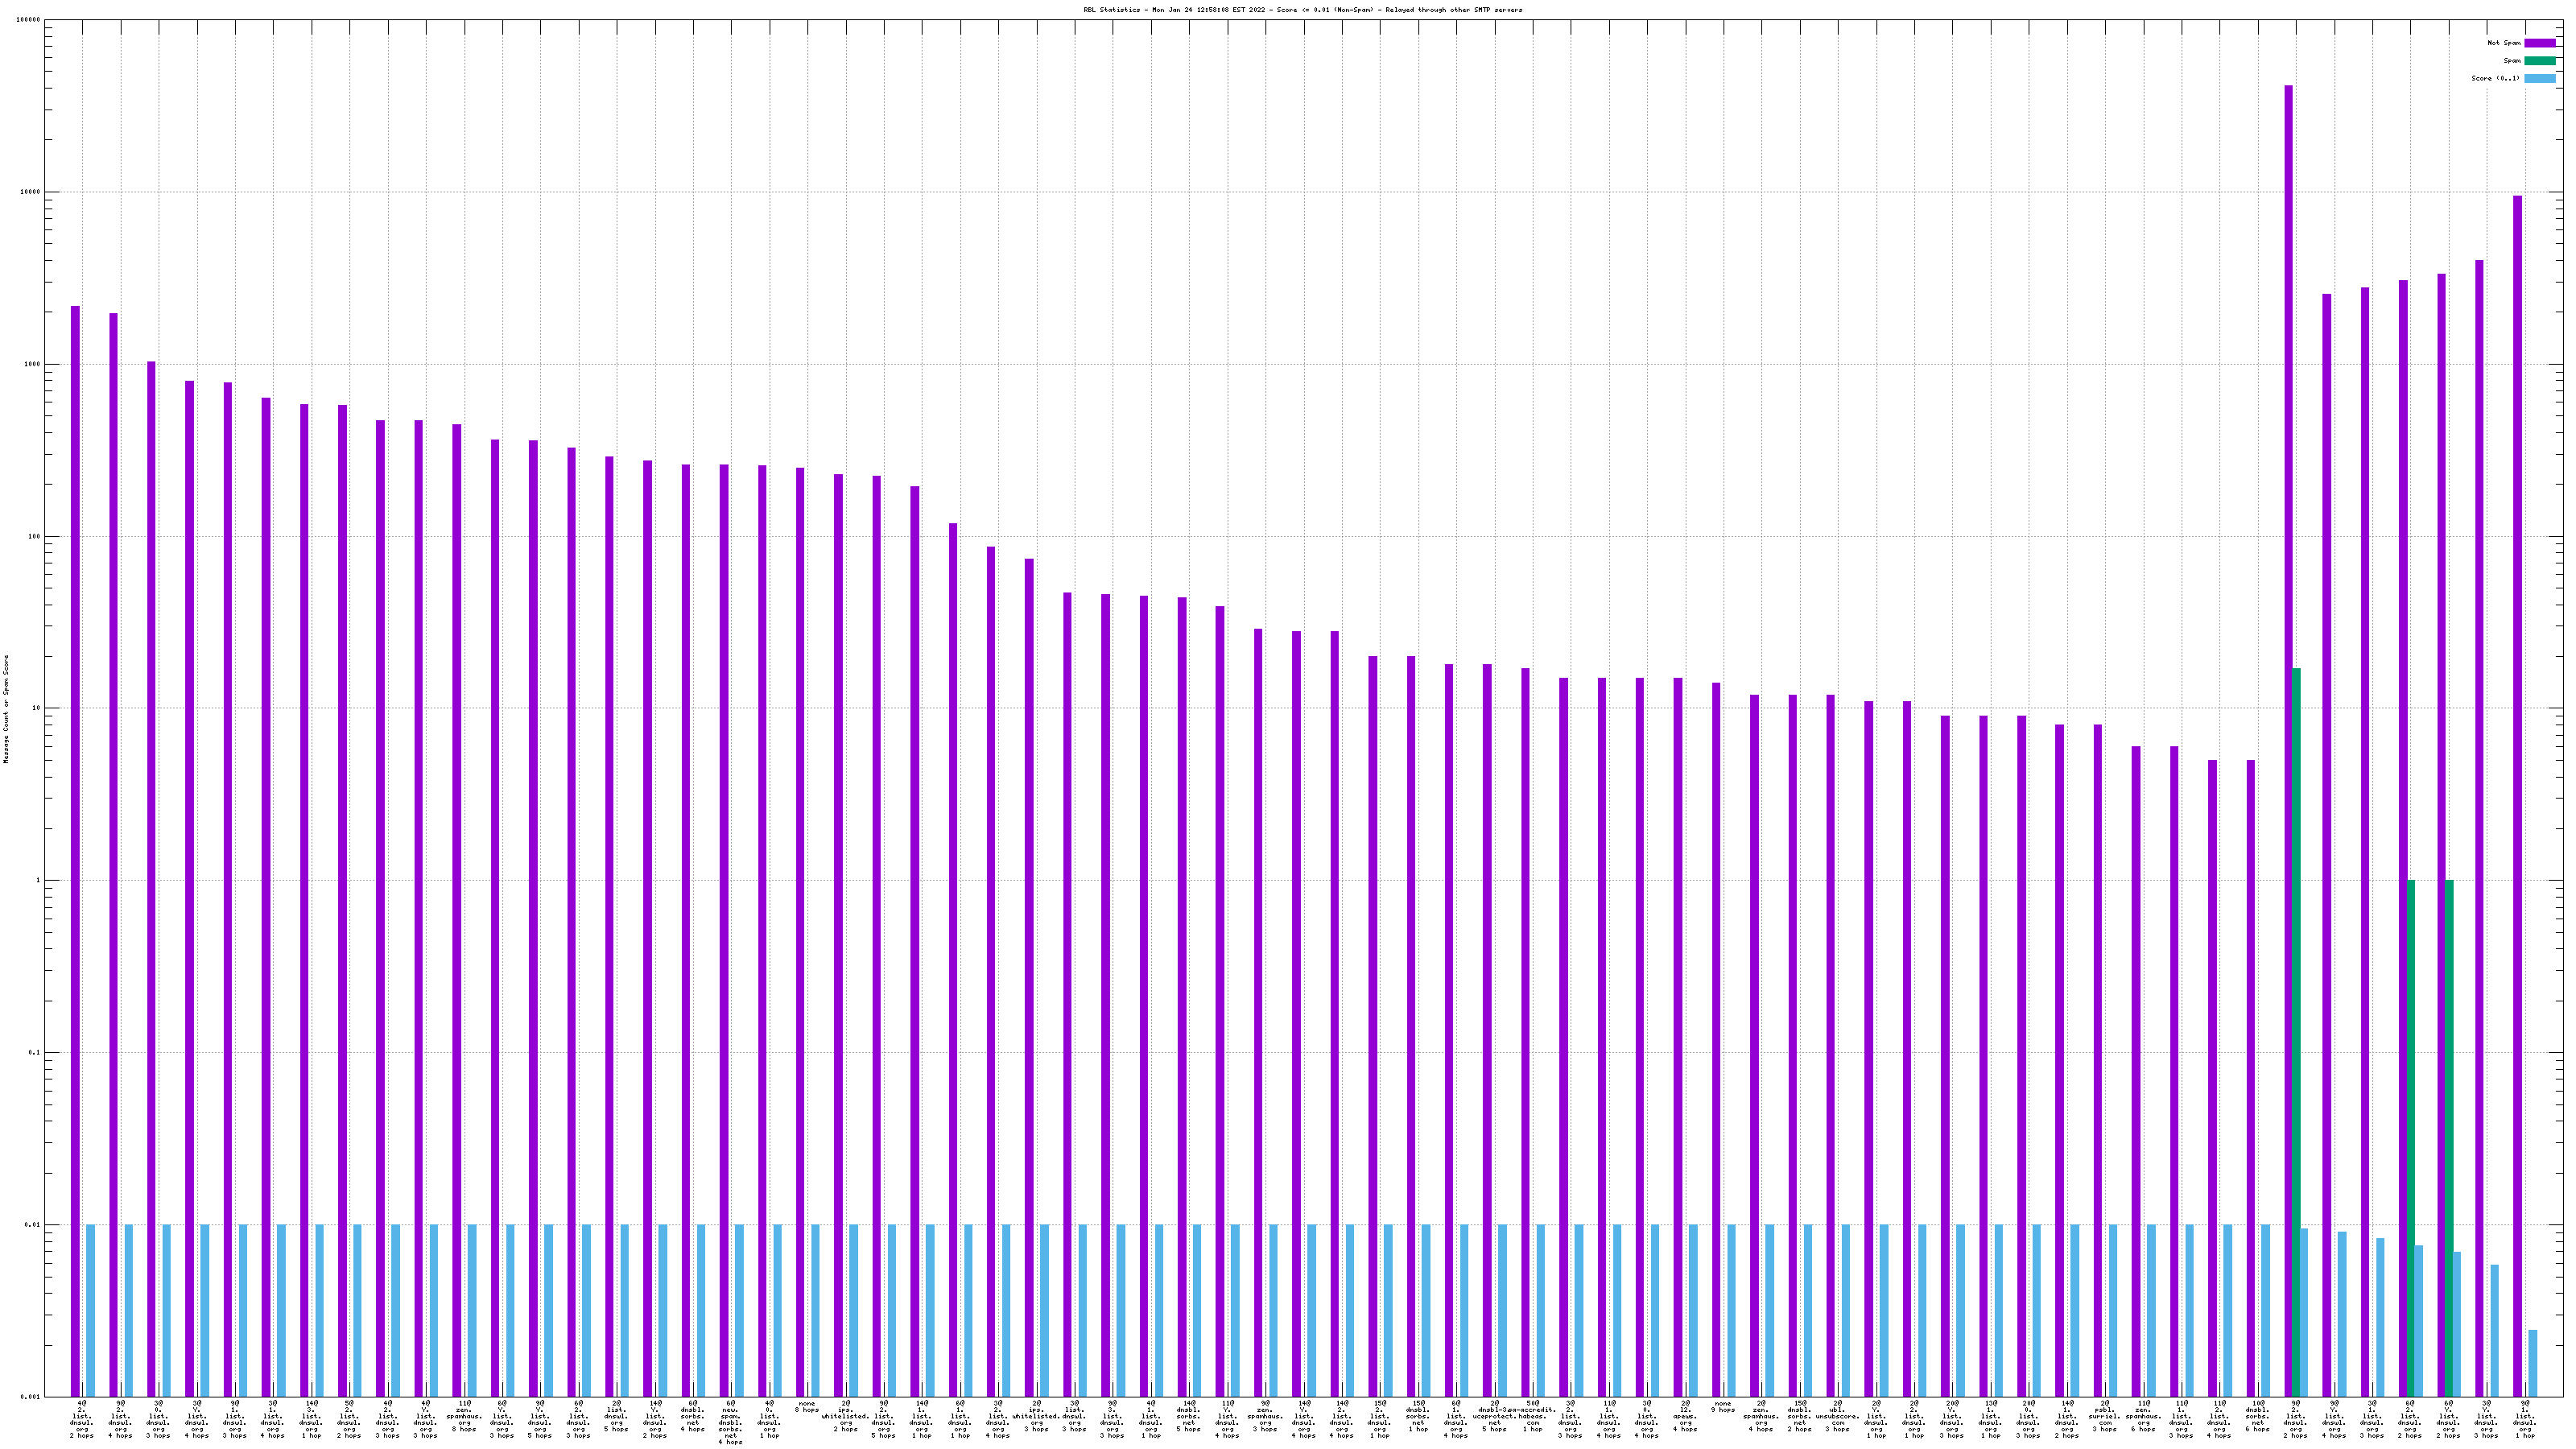This screenshot has width=2576, height=1449.
Task: Click the 'Message Count or Spam Score' axis label
Action: [x=6, y=709]
